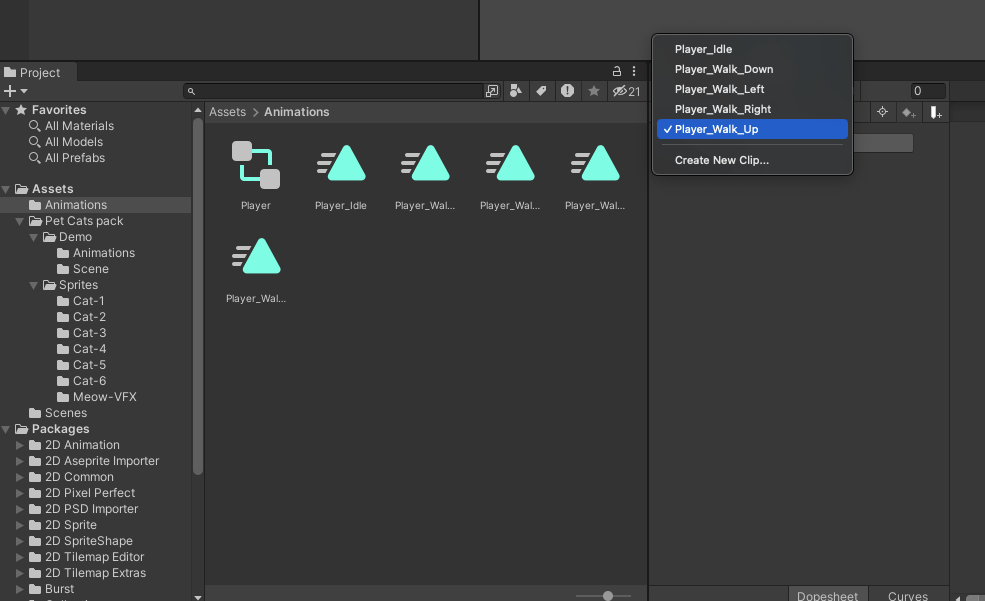Expand the 2D Animation package folder
Screen dimensions: 985x601
click(x=20, y=445)
